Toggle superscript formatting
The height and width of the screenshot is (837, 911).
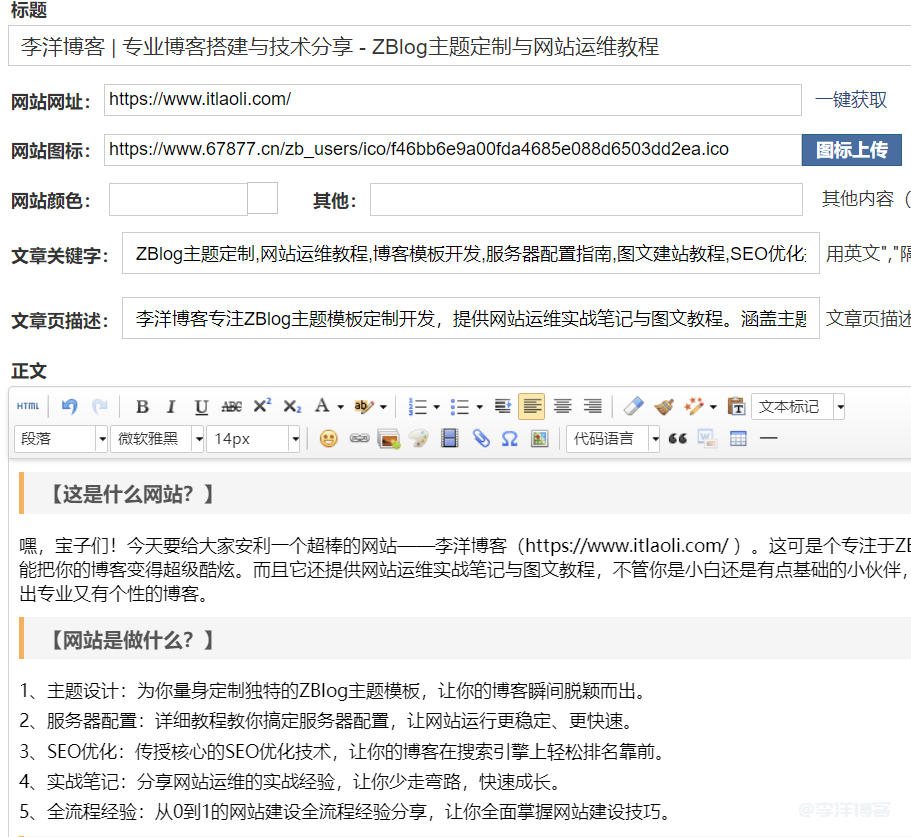(261, 406)
